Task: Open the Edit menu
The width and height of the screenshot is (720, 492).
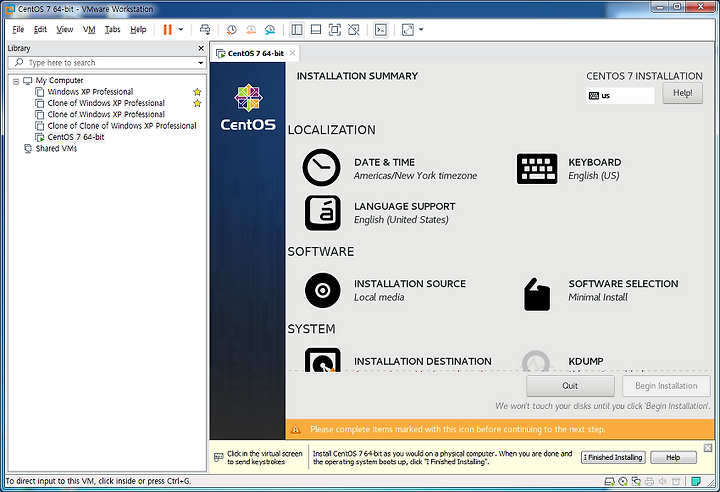Action: coord(40,30)
